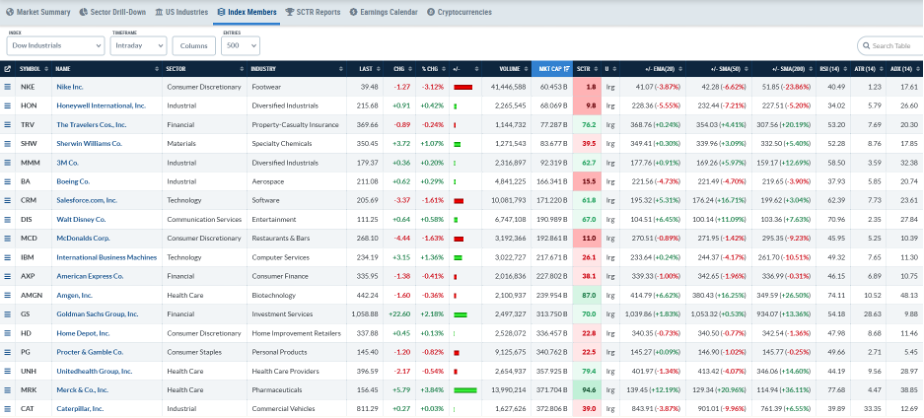Expand the 500 entries dropdown
924x418 pixels.
tap(240, 45)
